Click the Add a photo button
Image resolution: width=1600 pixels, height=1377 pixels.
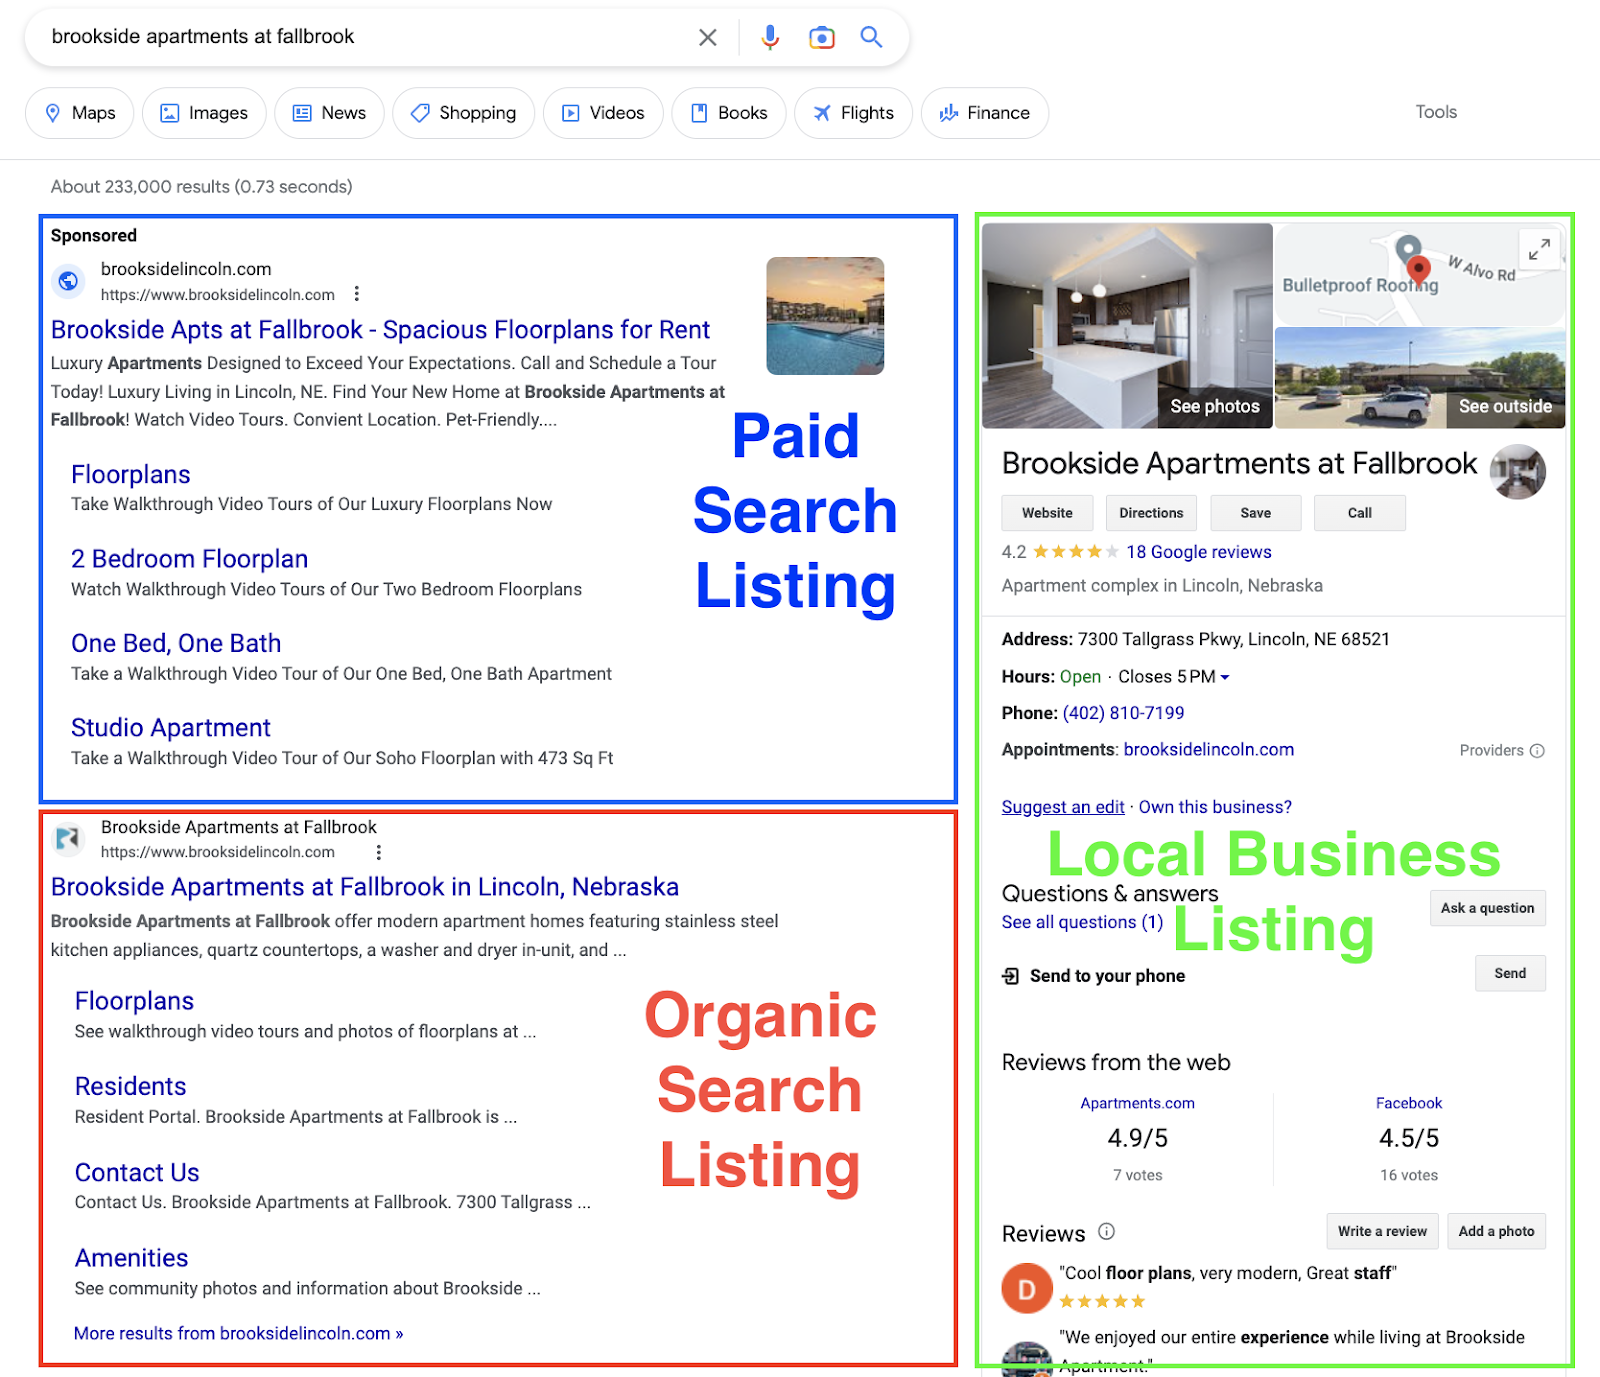[x=1496, y=1231]
